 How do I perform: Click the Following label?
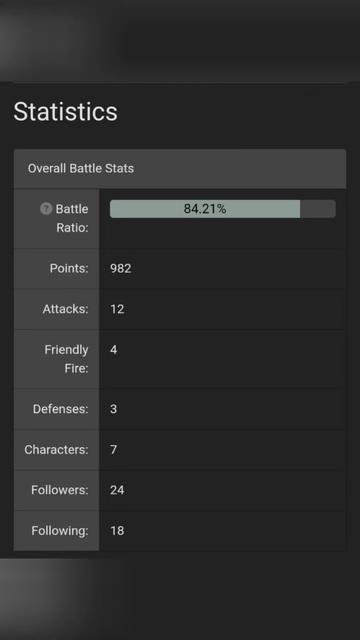pyautogui.click(x=60, y=531)
